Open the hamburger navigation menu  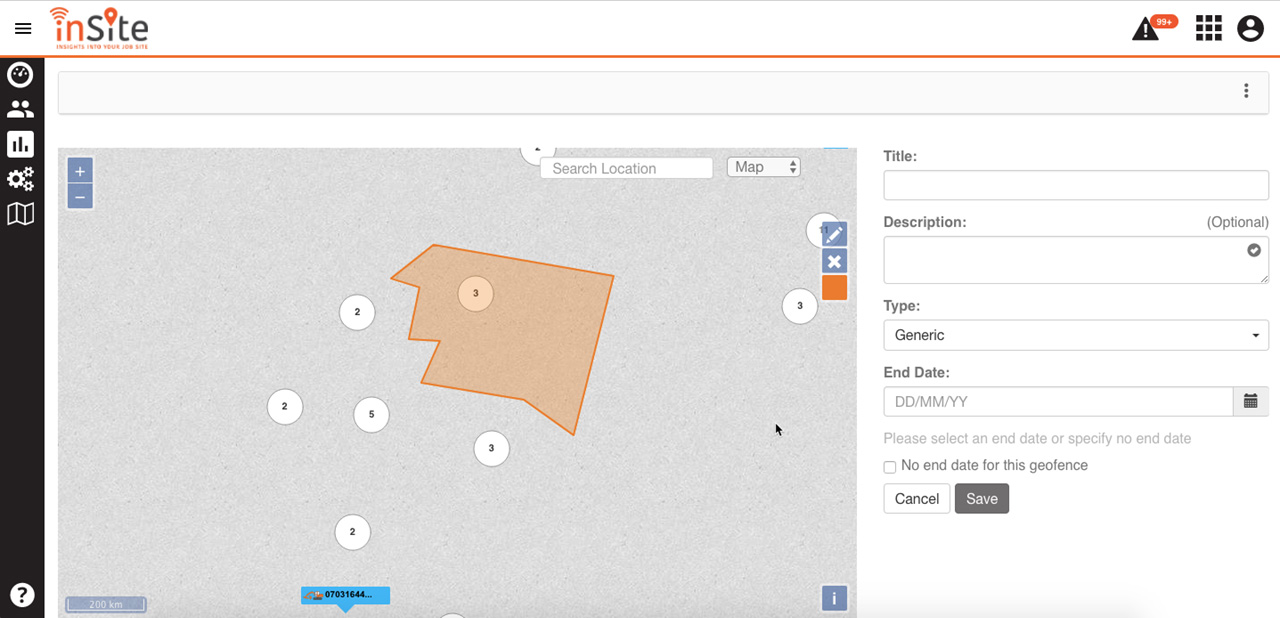coord(23,29)
